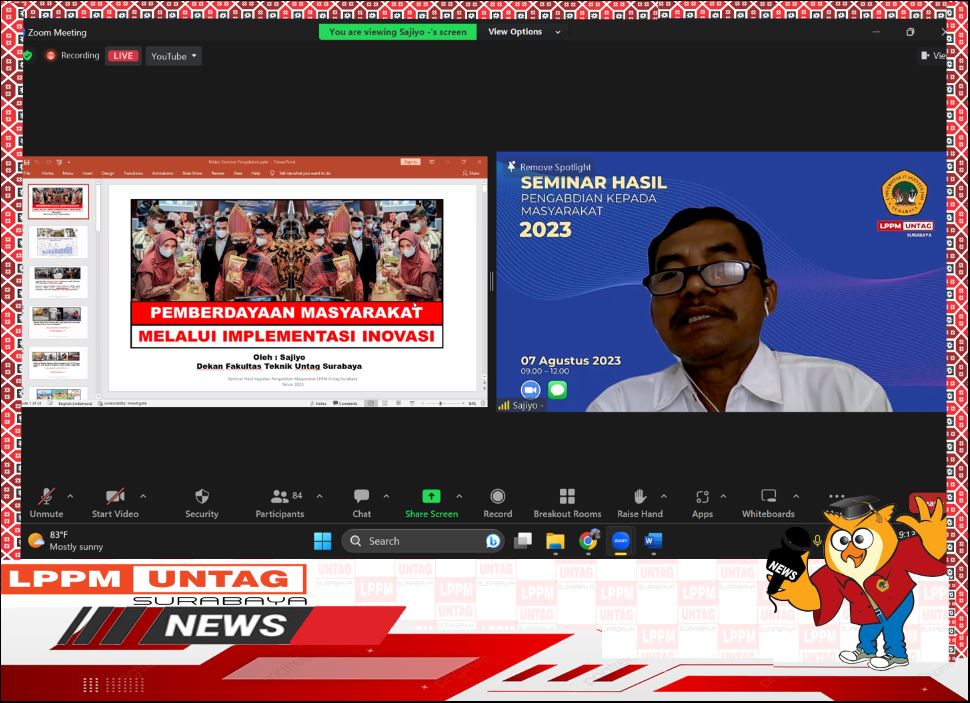
Task: Open the Home tab in PowerPoint
Action: [x=48, y=173]
